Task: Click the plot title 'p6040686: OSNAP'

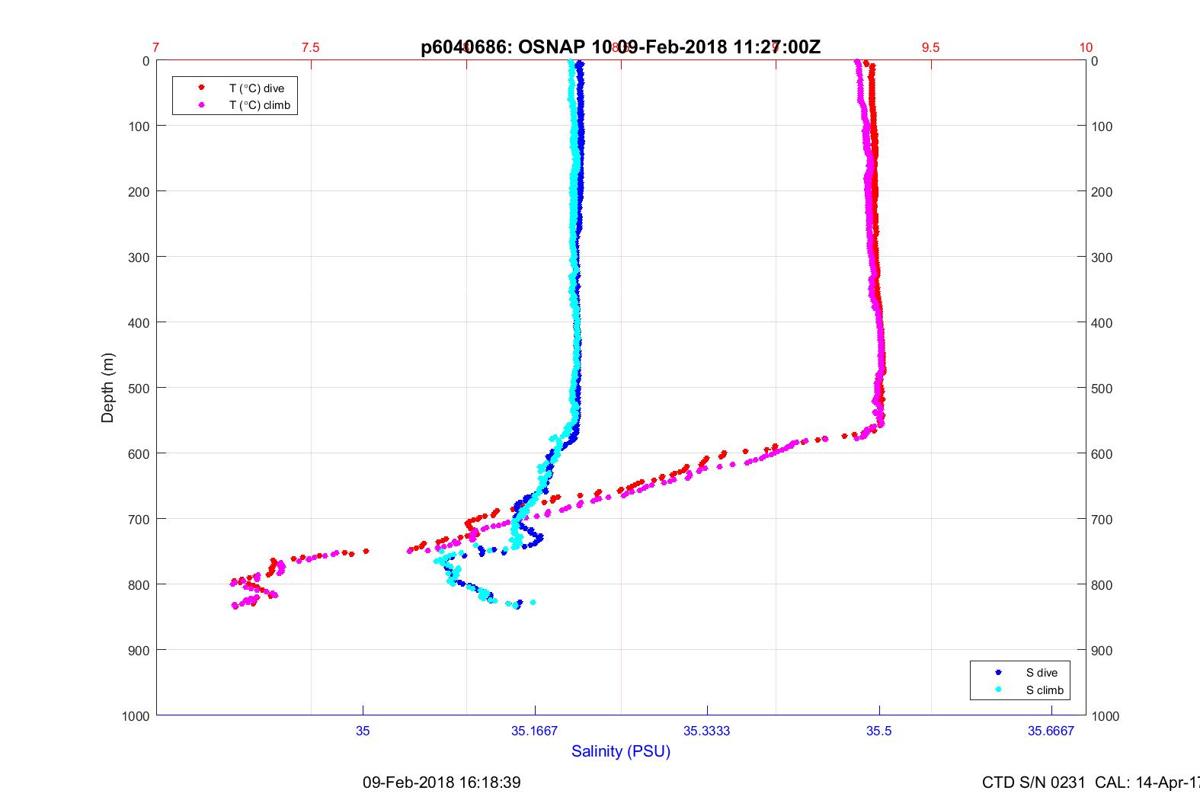Action: (x=504, y=46)
